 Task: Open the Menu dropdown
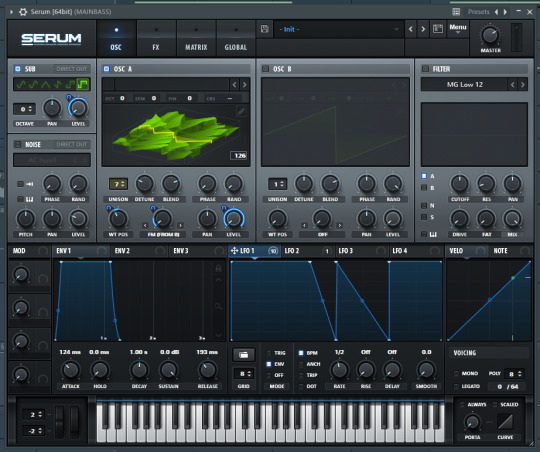tap(458, 29)
